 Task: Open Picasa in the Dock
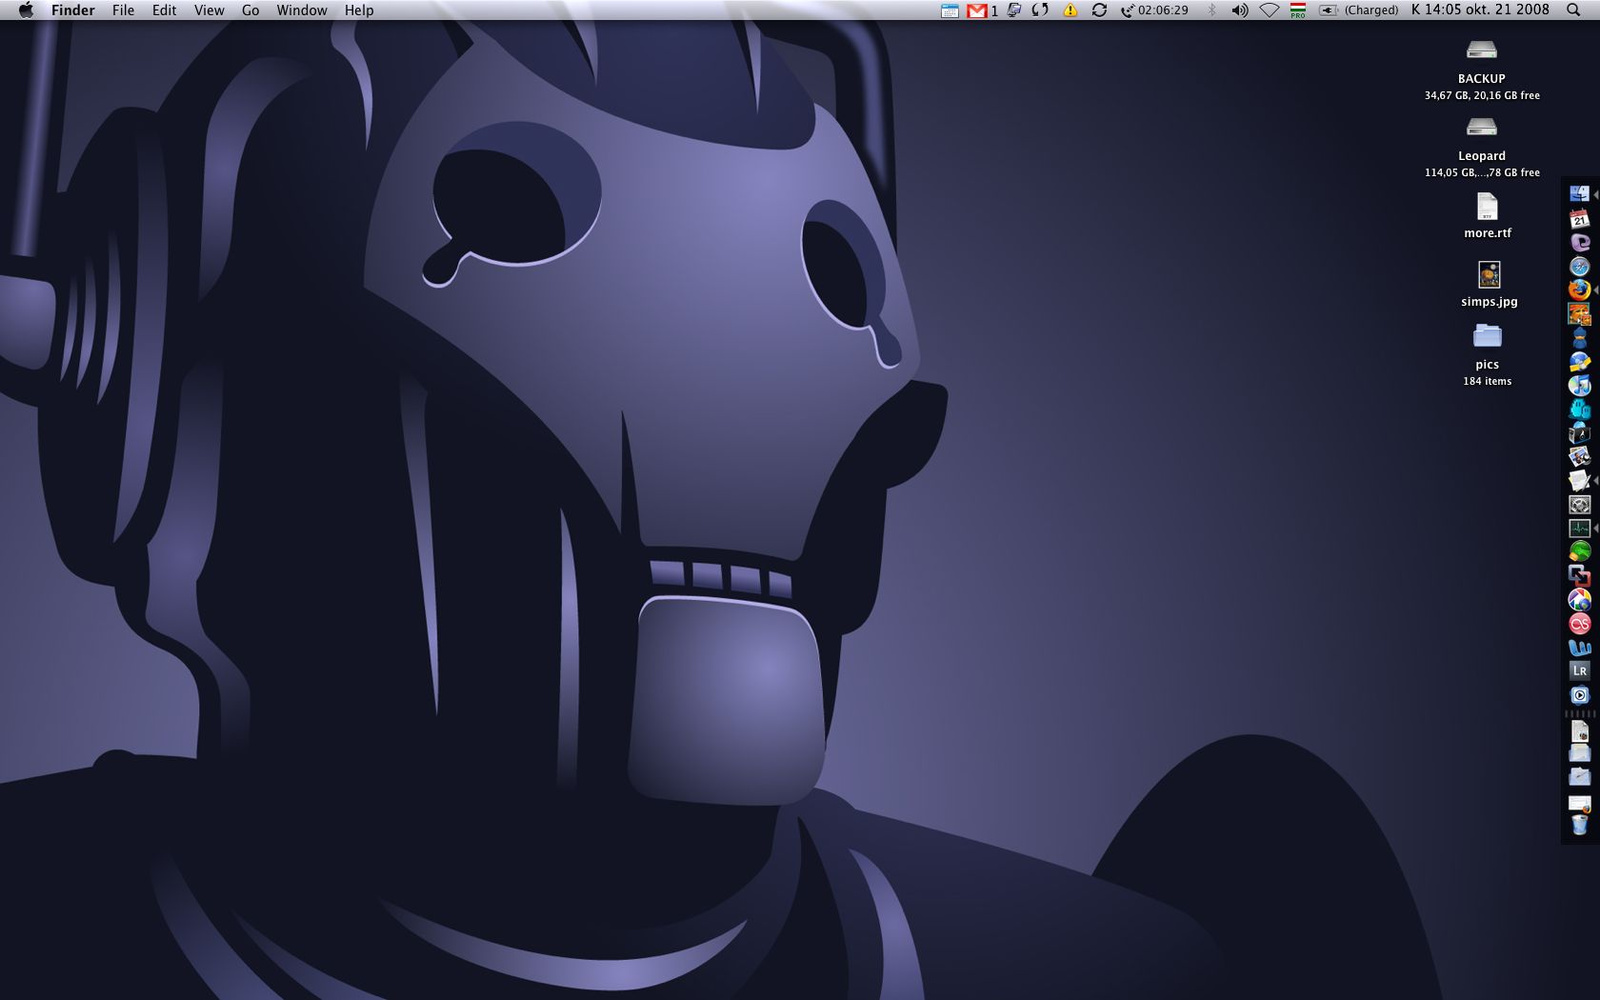tap(1580, 600)
